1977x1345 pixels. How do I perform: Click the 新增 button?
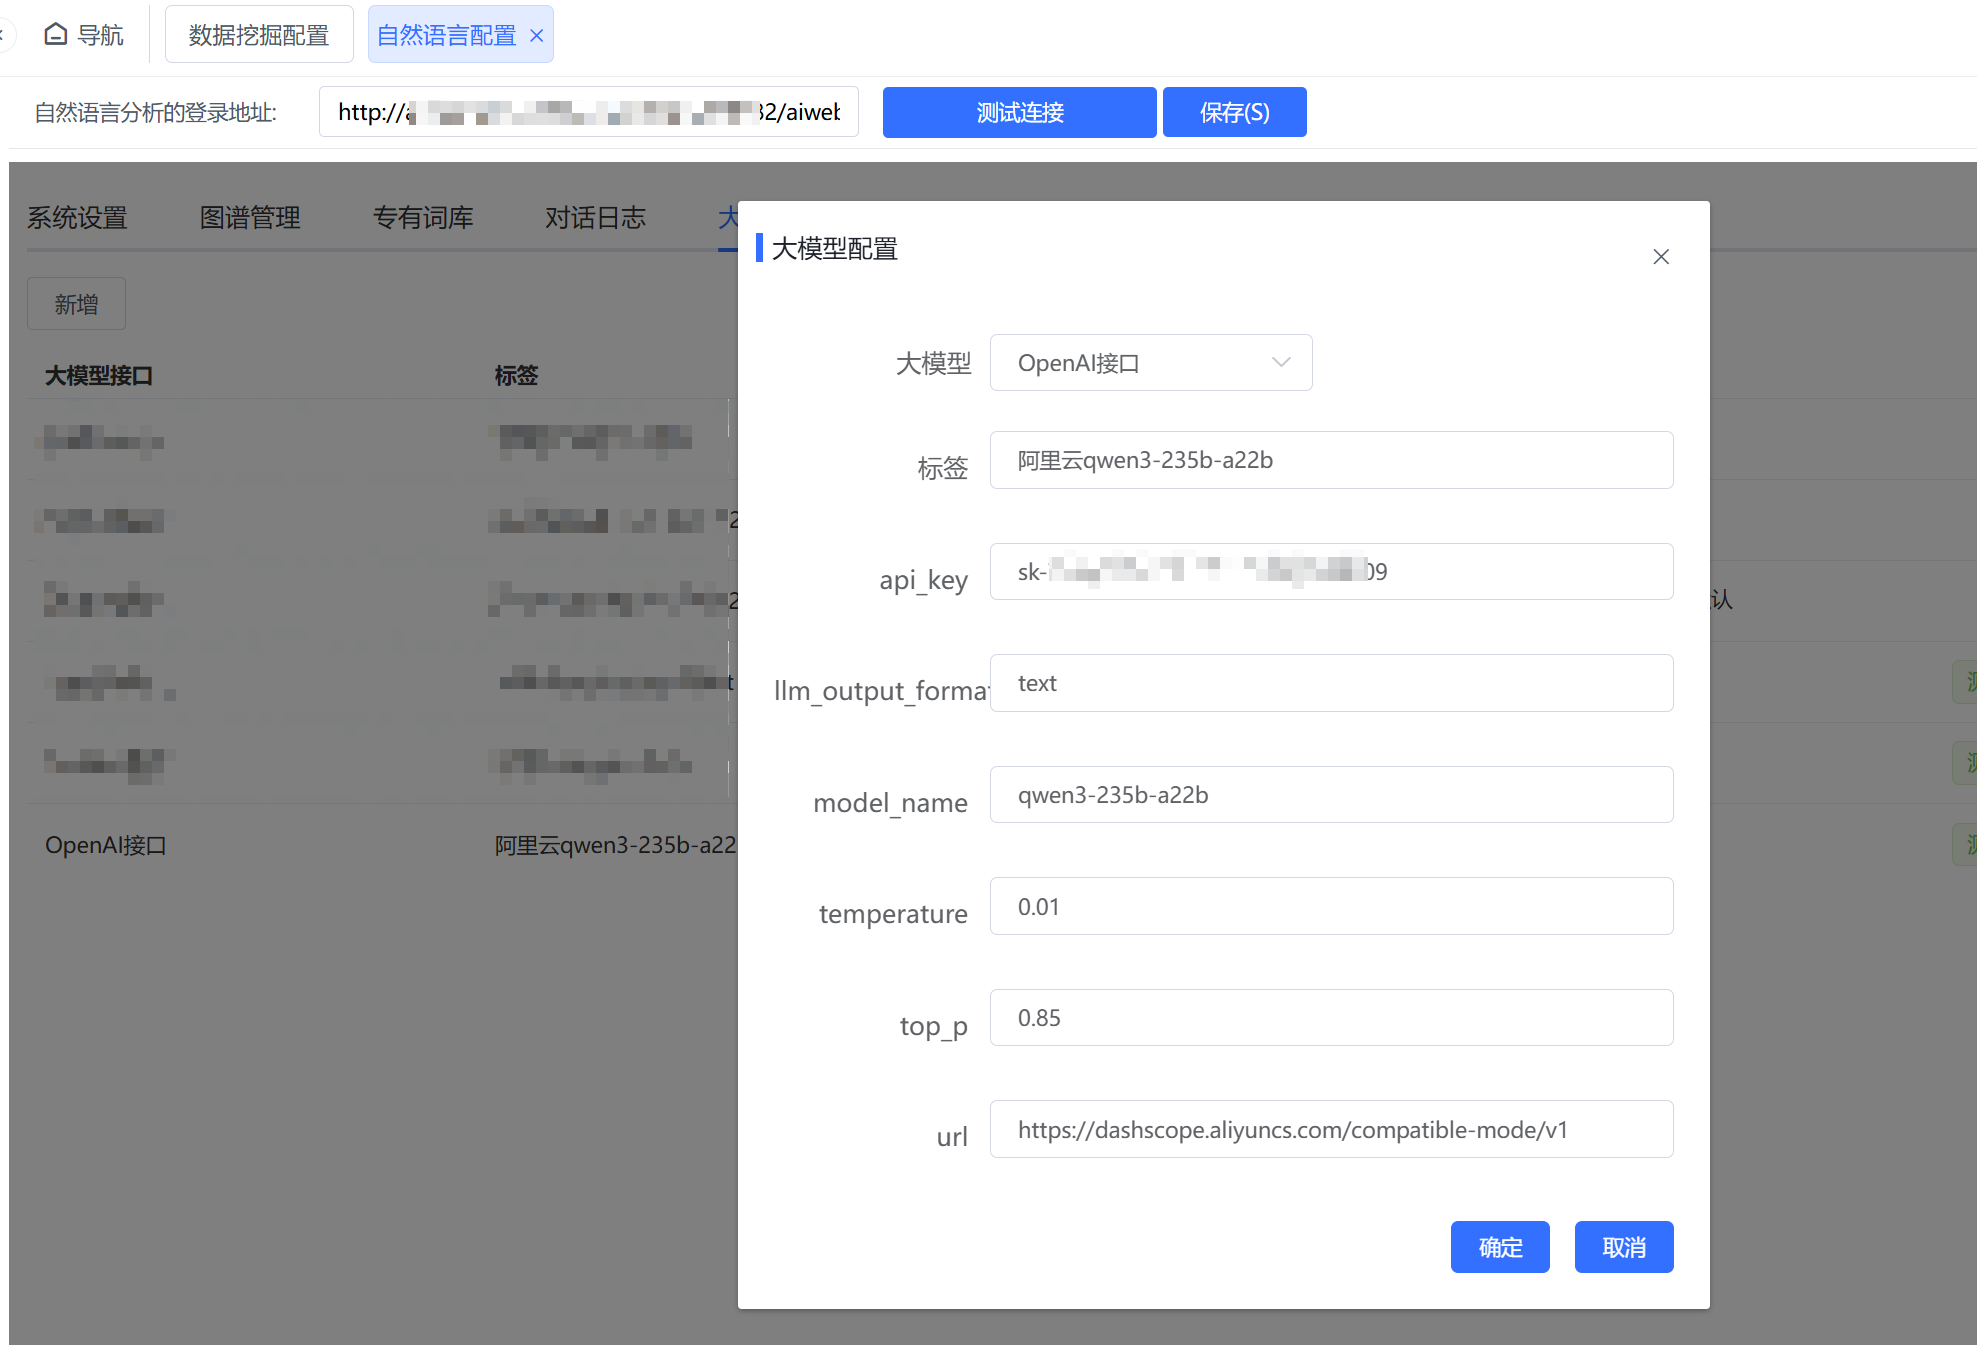[x=76, y=304]
